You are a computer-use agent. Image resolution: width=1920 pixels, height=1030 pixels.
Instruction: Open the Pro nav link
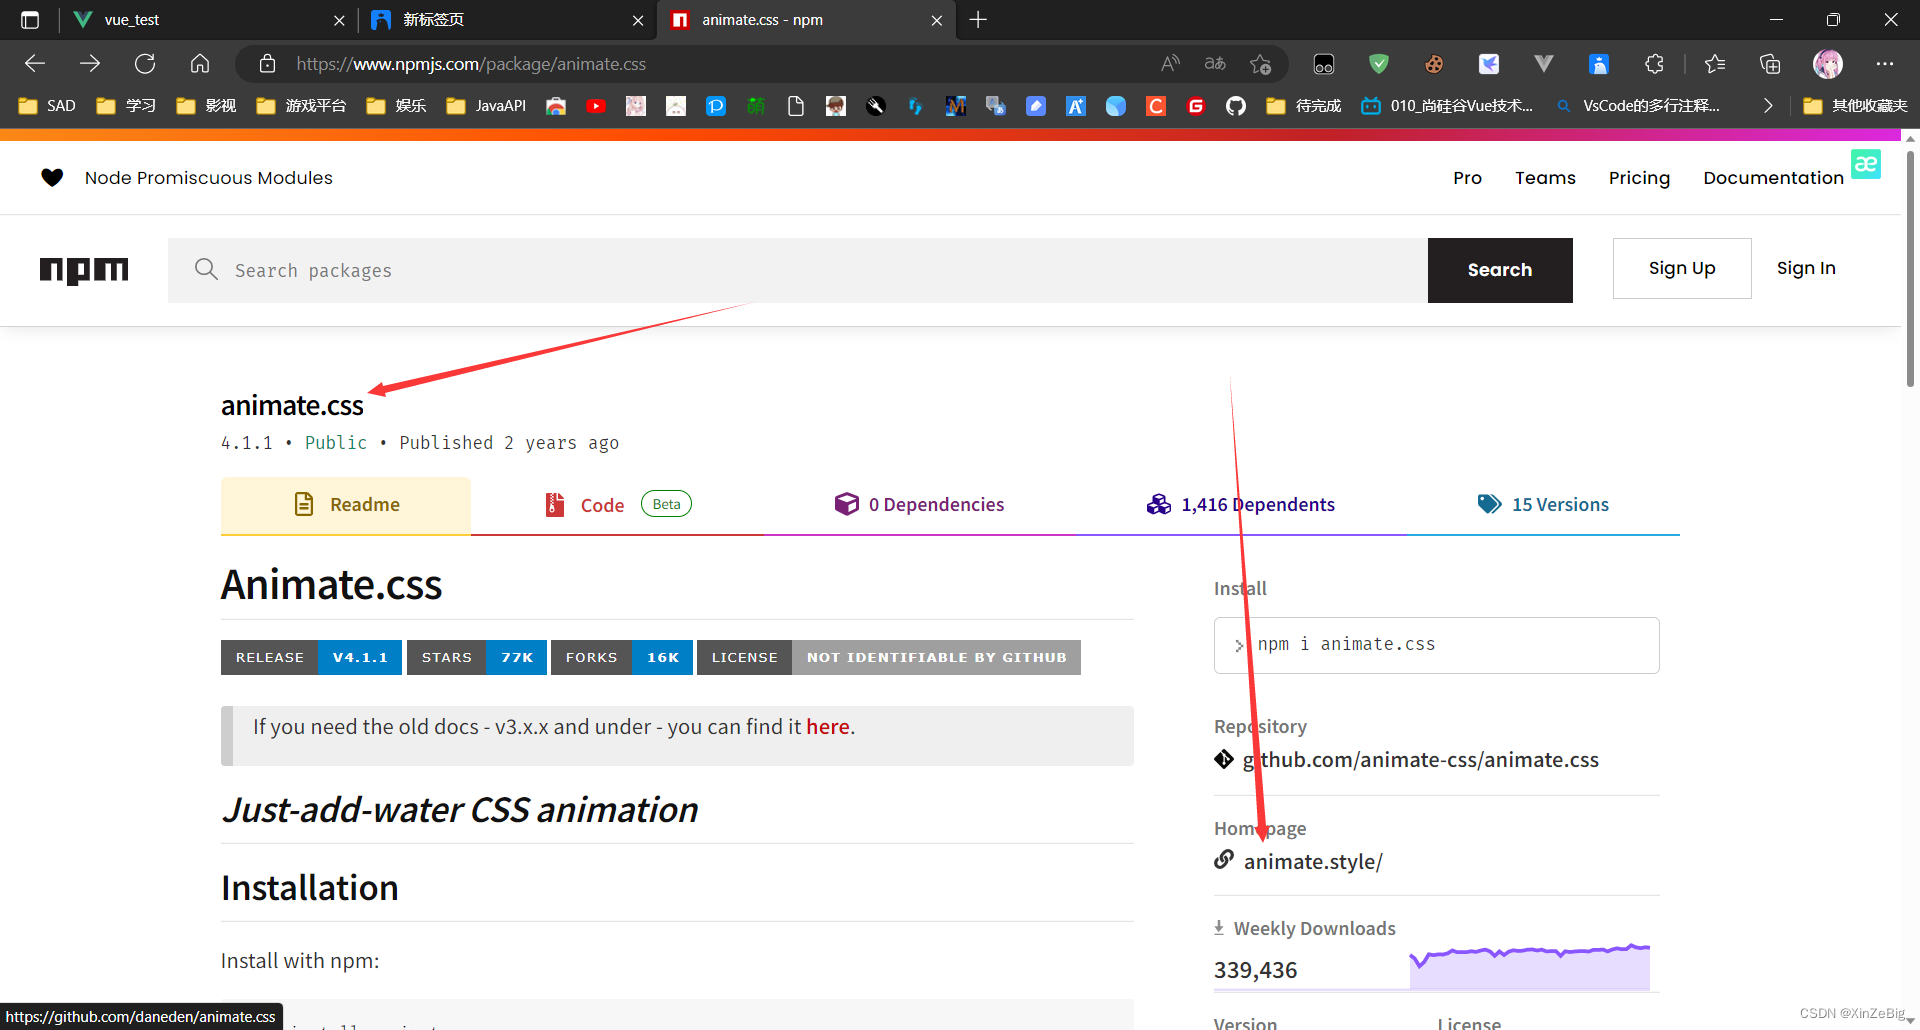pyautogui.click(x=1467, y=178)
